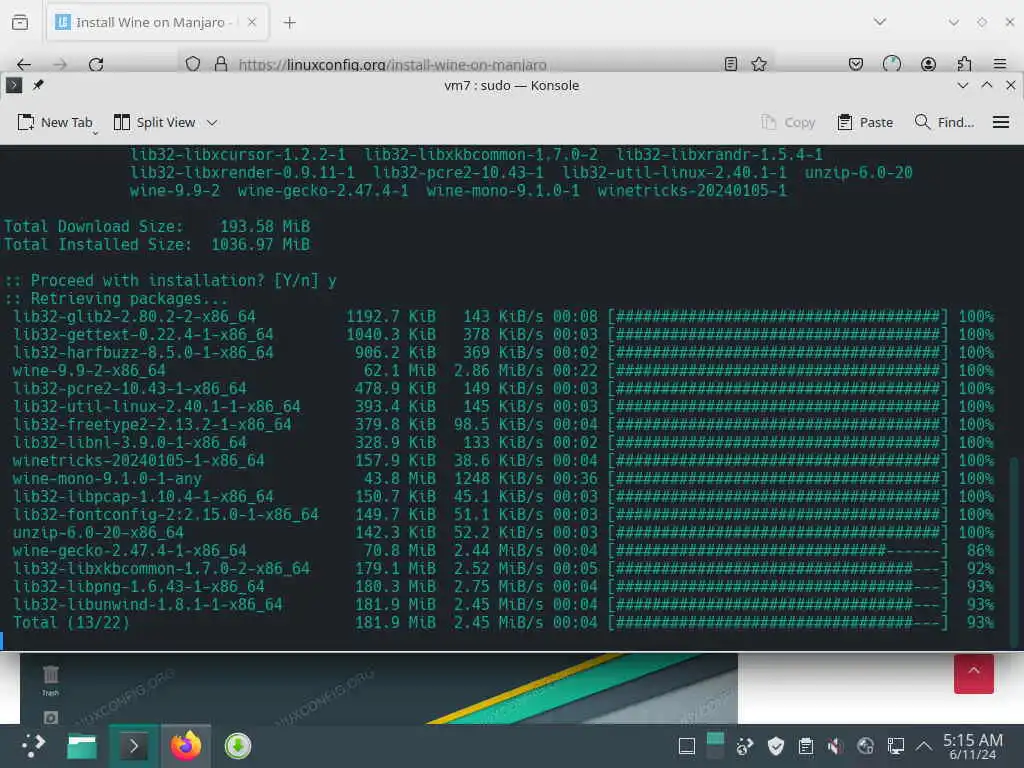Screen dimensions: 1024x768
Task: Open the application launcher in taskbar
Action: click(33, 745)
